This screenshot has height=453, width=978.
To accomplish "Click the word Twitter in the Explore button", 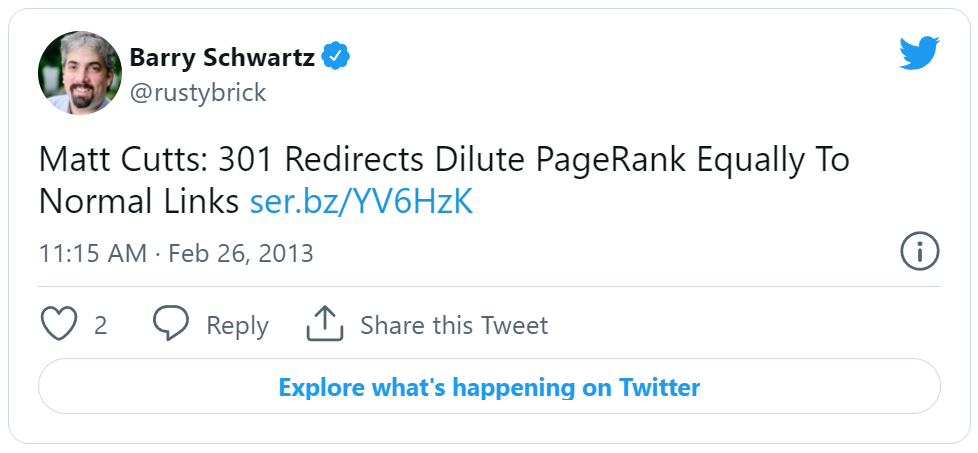I will 659,387.
